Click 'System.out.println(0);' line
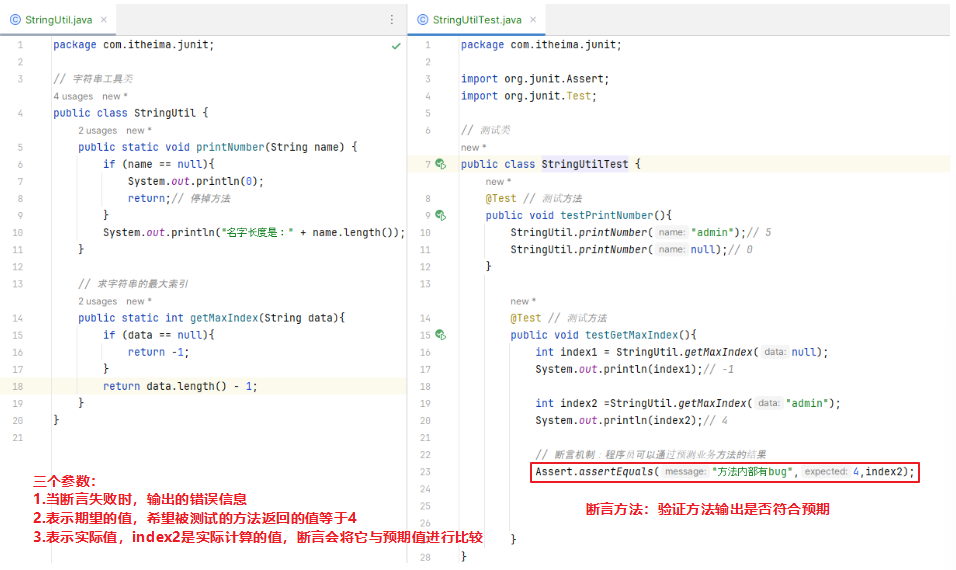 [196, 181]
